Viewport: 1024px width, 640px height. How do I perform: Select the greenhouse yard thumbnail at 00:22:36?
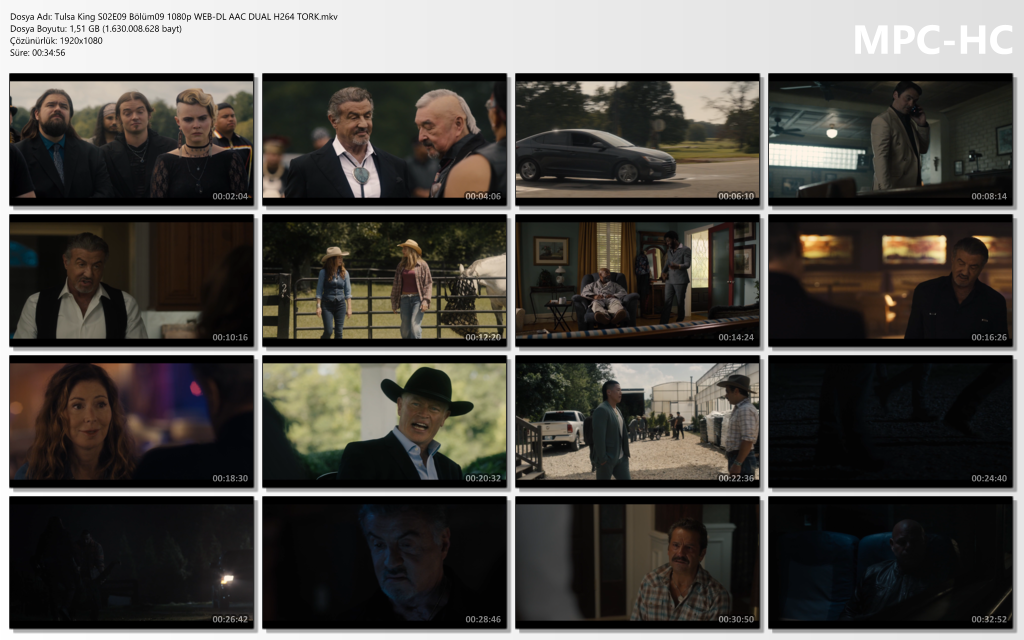637,421
